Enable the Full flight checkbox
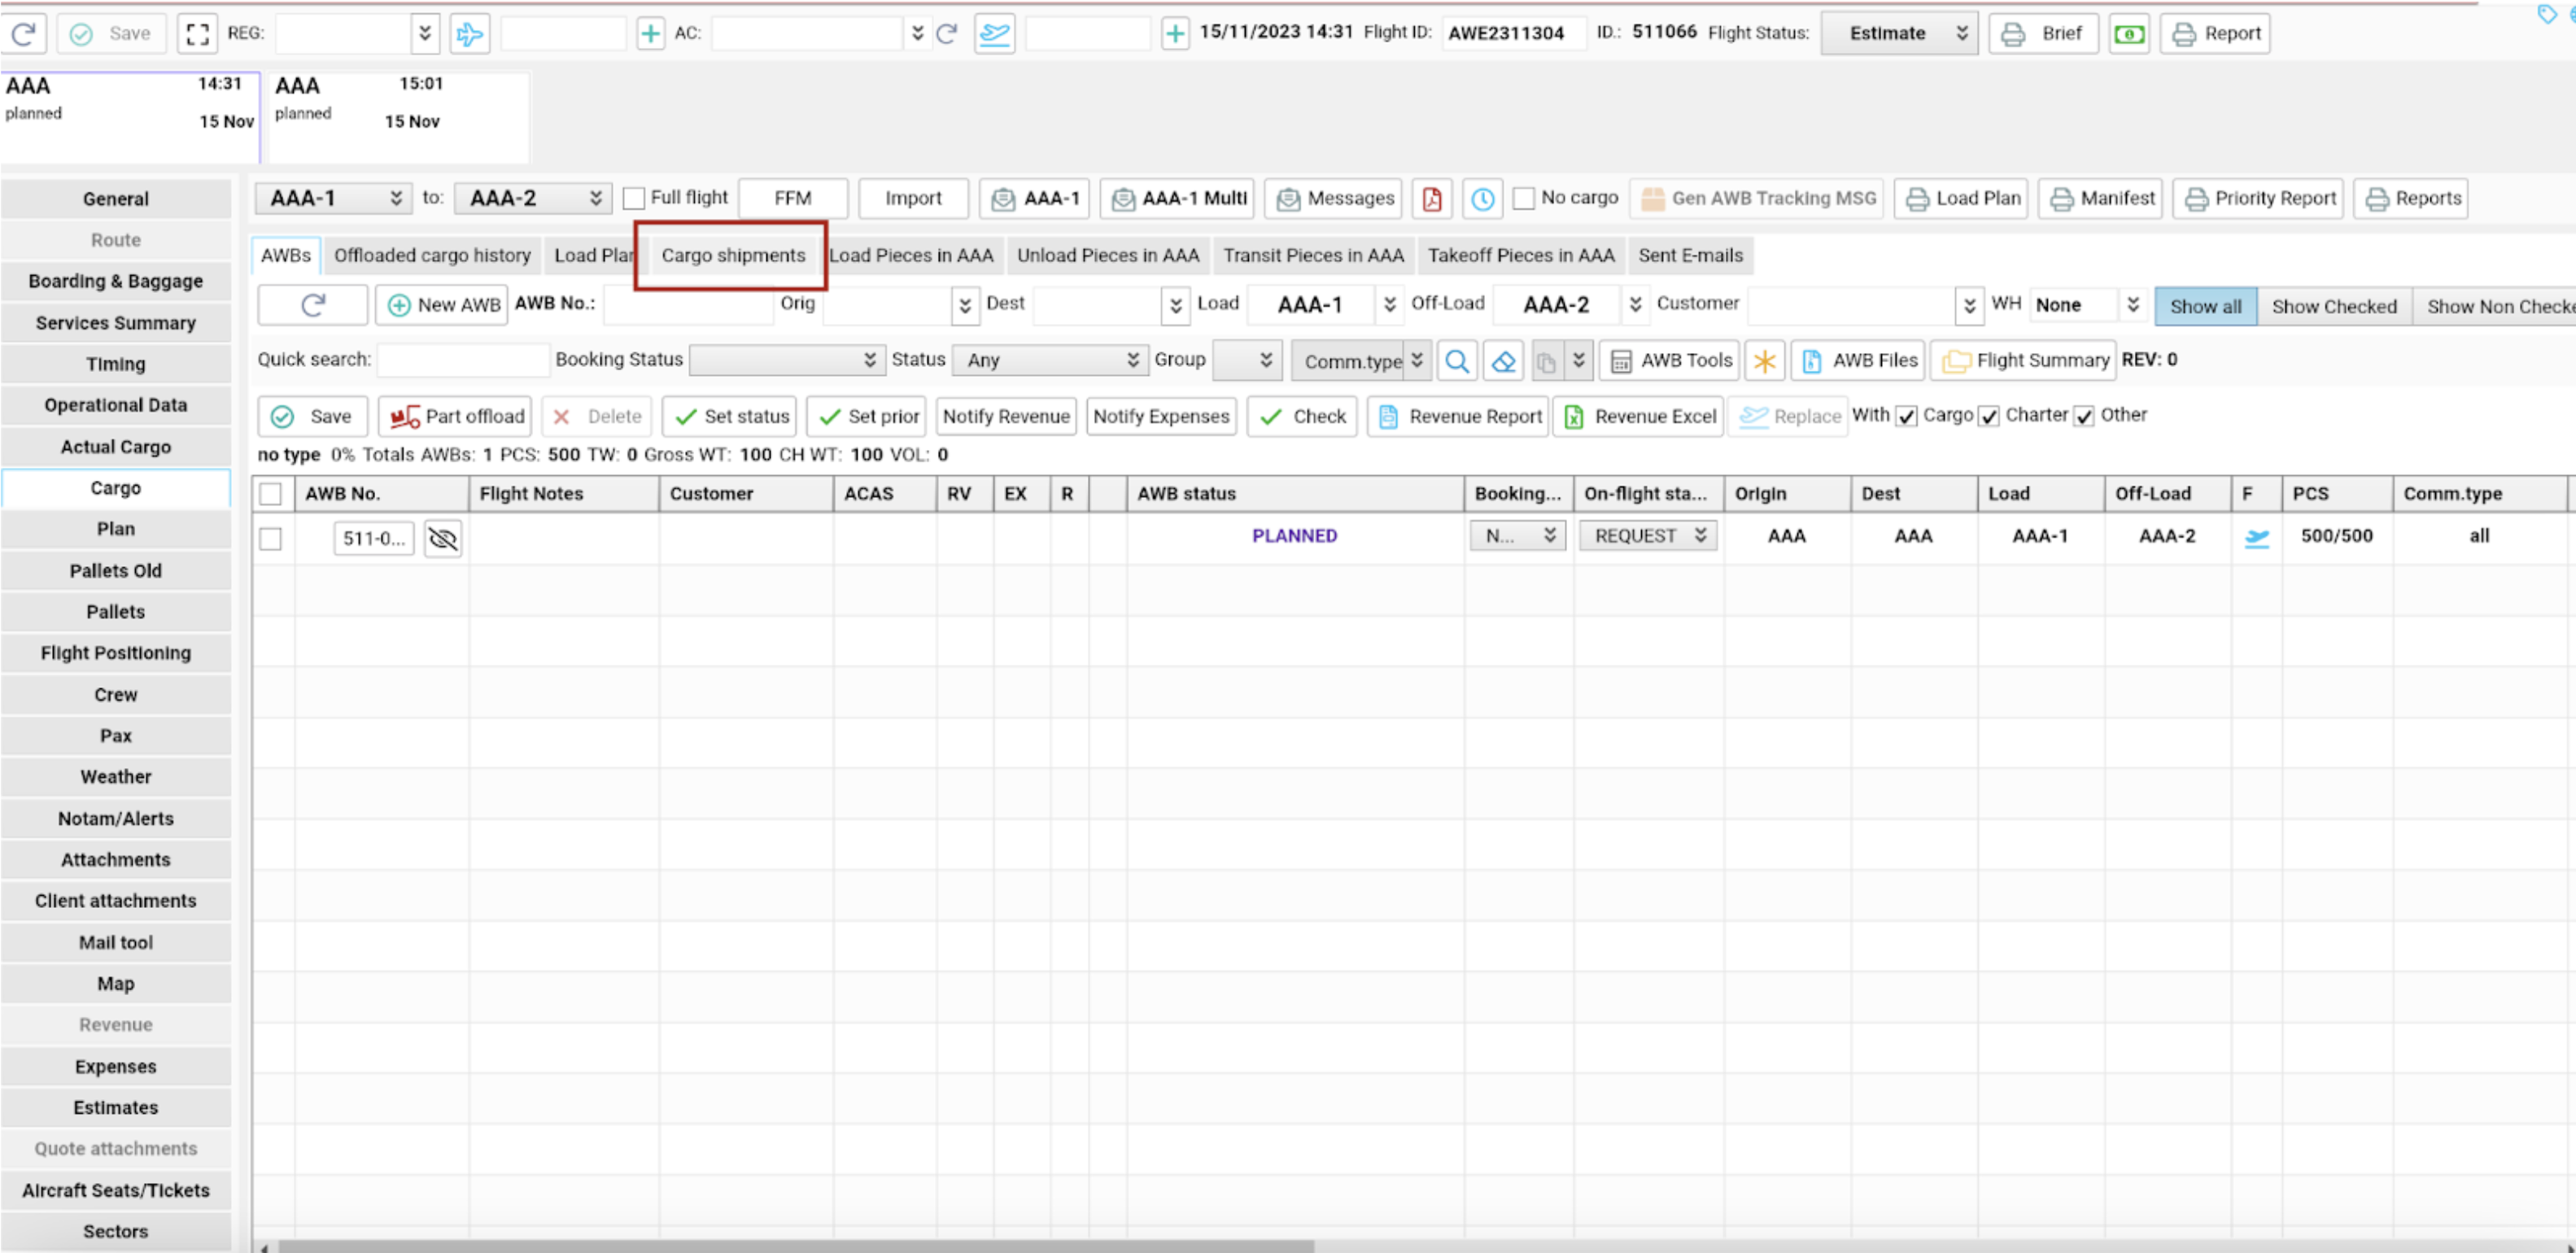 click(x=634, y=198)
